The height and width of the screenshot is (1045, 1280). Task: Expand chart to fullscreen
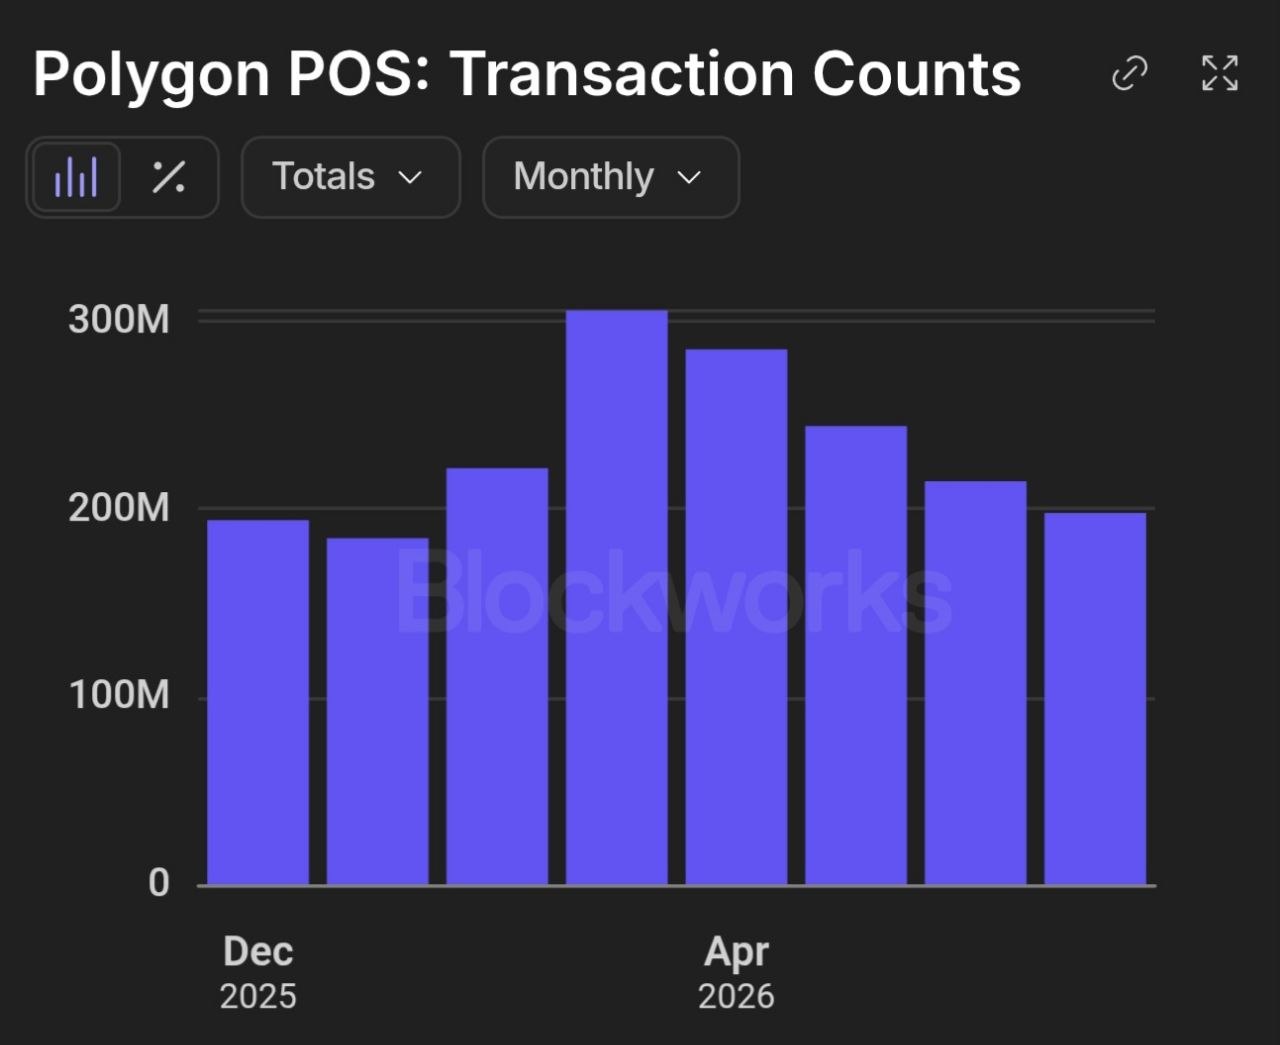(1220, 73)
